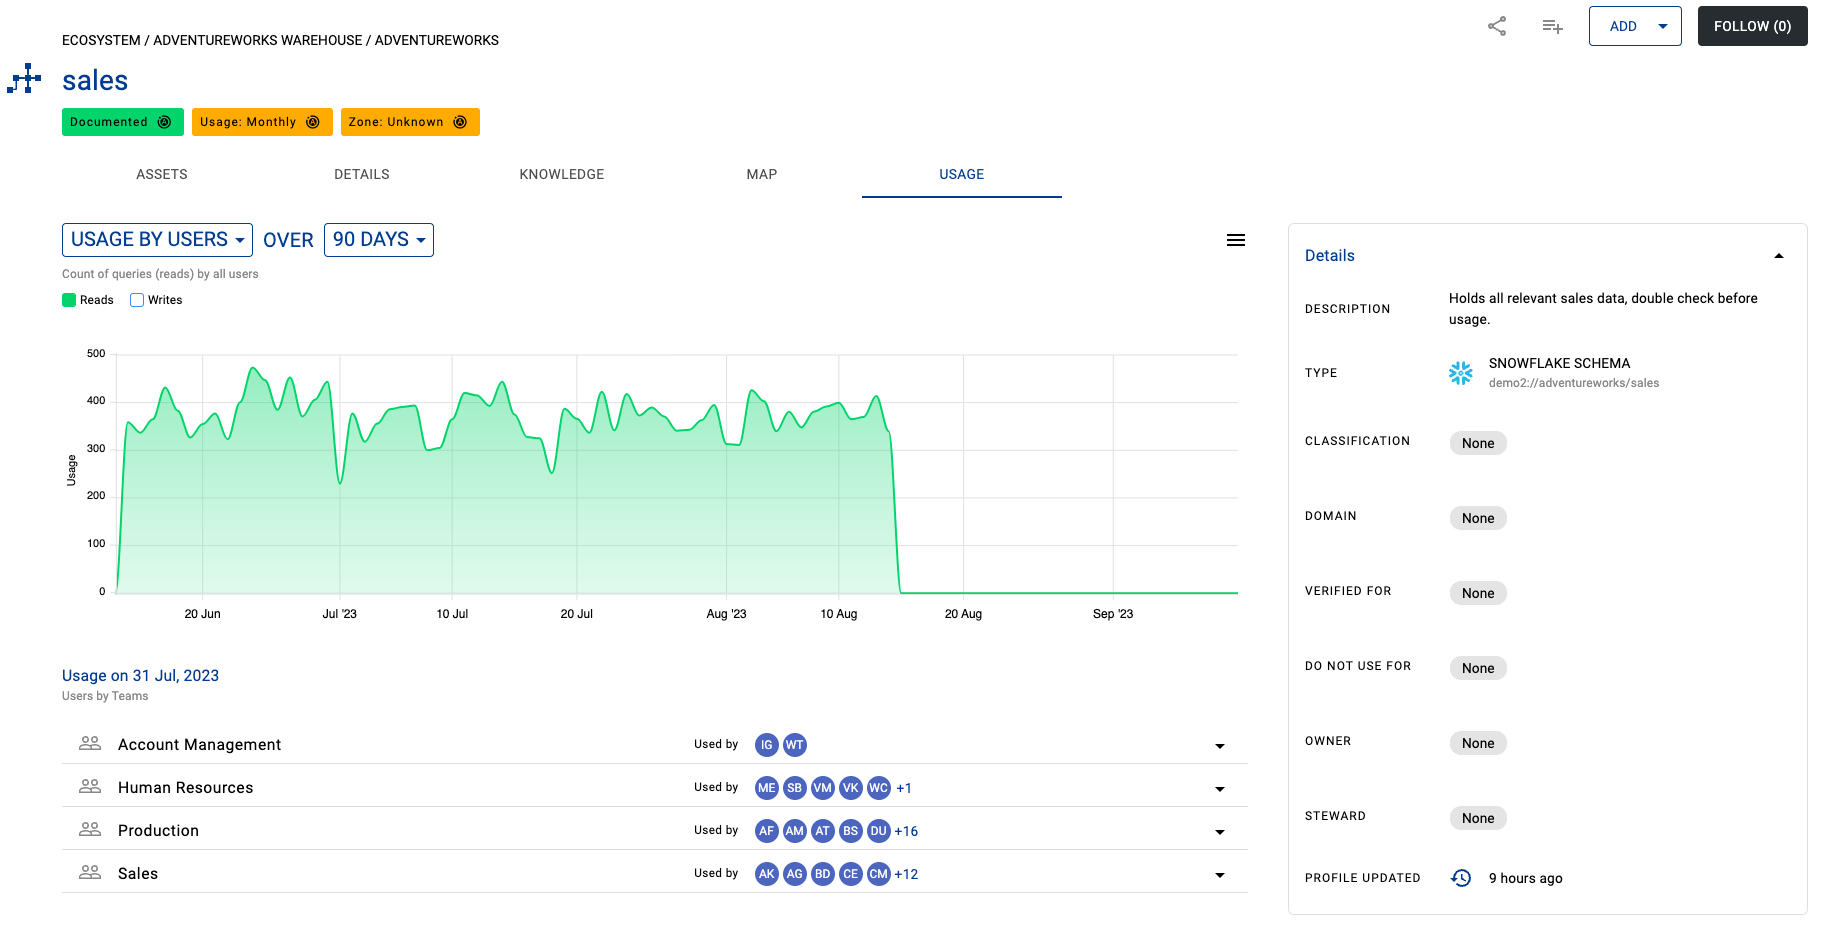Click the profile updated history icon

click(1461, 878)
